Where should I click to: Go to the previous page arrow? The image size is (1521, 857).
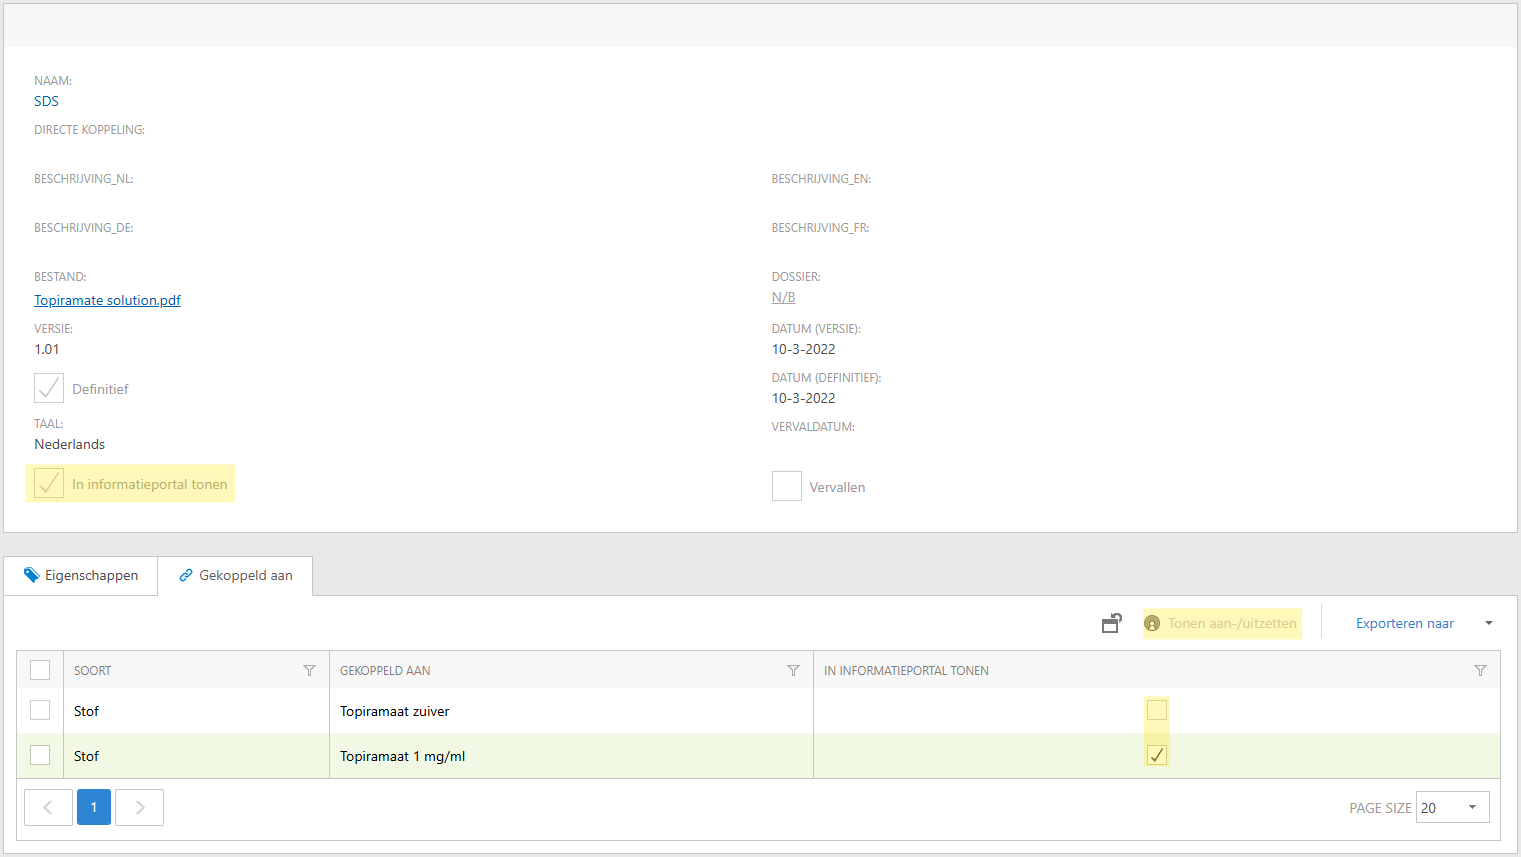(48, 807)
